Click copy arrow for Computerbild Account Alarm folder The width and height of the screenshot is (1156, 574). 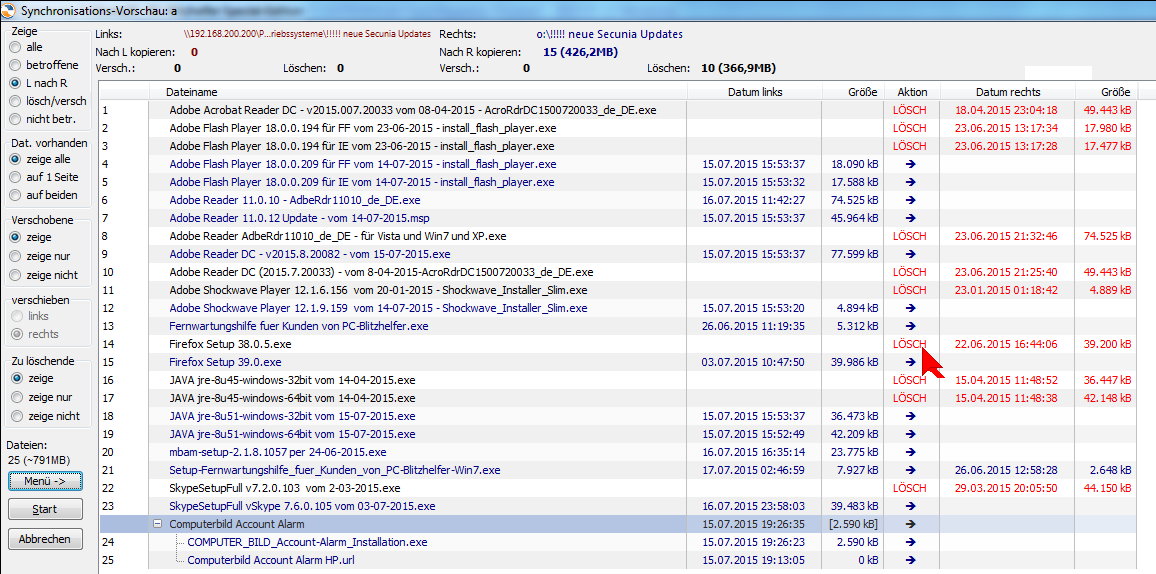(x=910, y=524)
